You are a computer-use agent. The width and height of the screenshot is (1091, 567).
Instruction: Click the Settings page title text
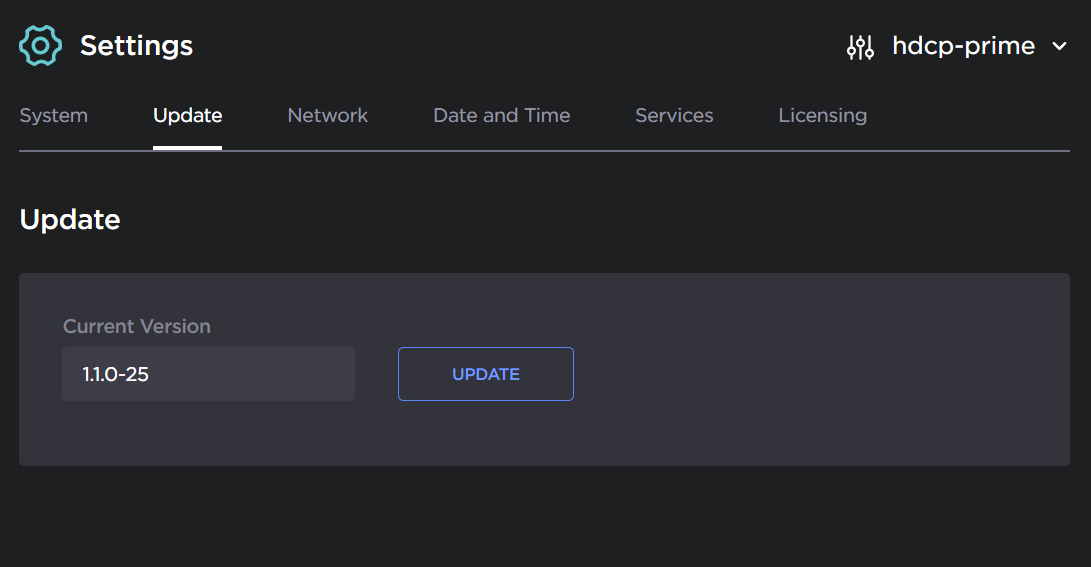[136, 46]
